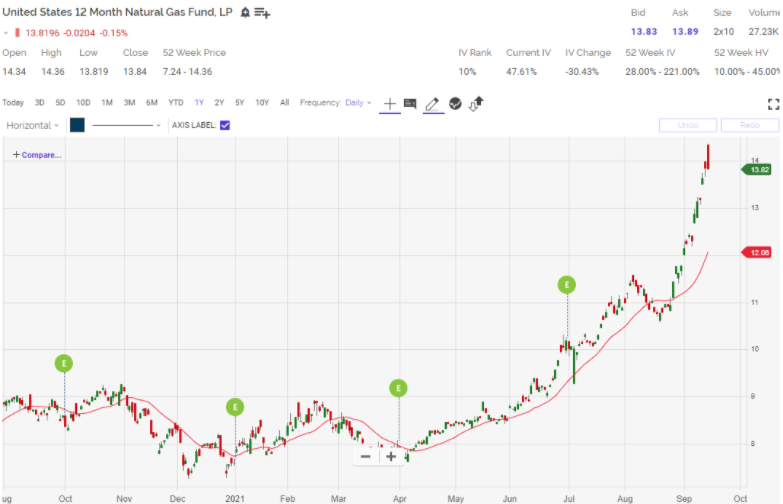Click the Open value 14.34
Image resolution: width=783 pixels, height=504 pixels.
click(x=14, y=71)
